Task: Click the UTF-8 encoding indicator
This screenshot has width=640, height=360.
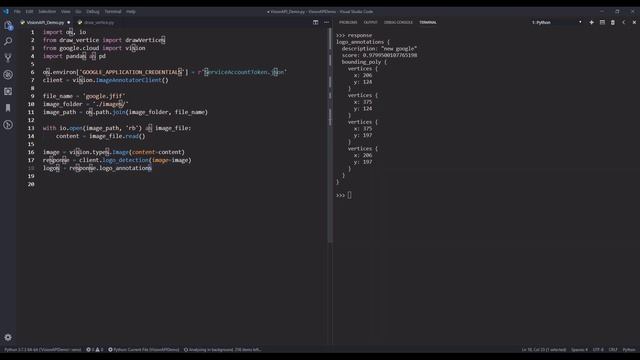Action: click(598, 350)
